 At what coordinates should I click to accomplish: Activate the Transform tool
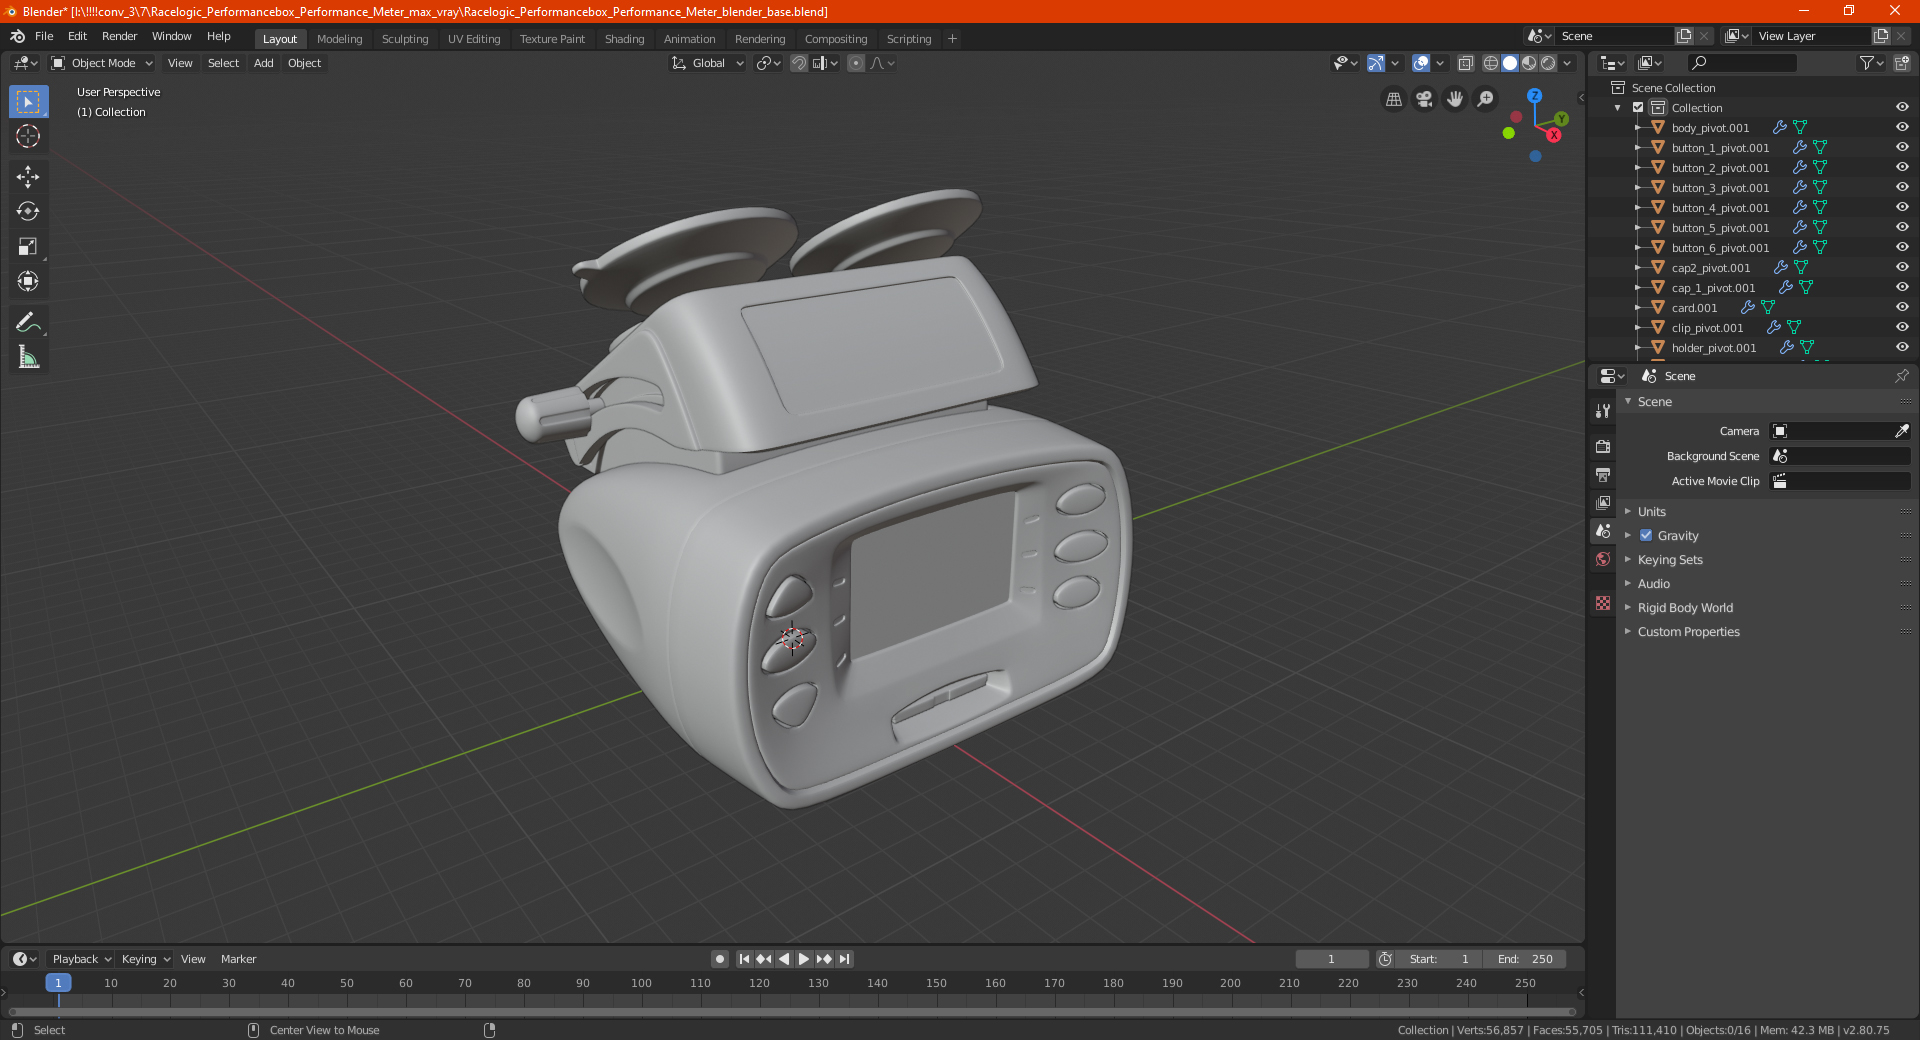click(28, 281)
